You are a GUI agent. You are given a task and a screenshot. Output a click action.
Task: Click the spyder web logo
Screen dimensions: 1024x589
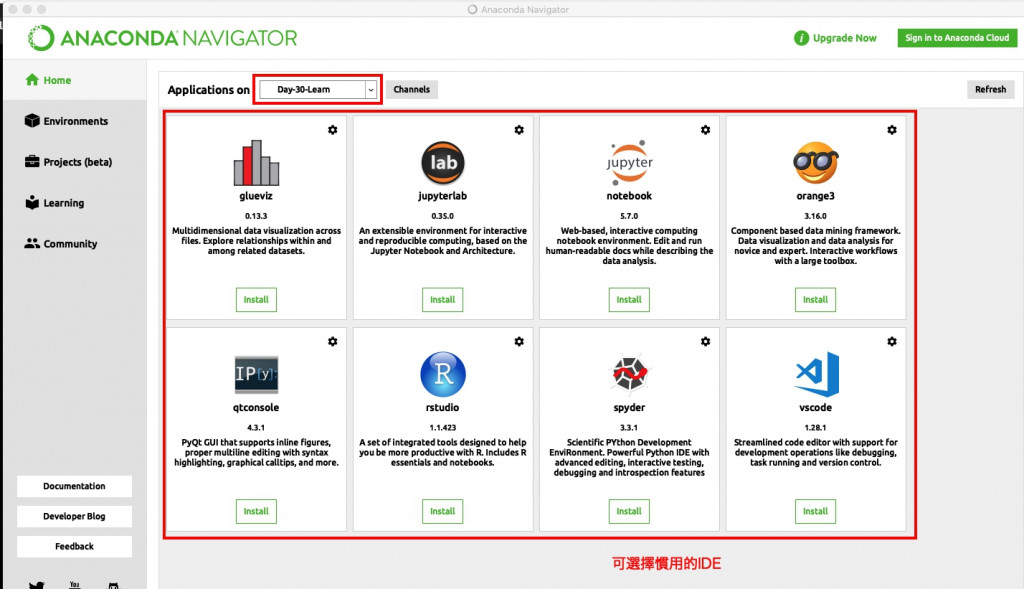click(629, 374)
